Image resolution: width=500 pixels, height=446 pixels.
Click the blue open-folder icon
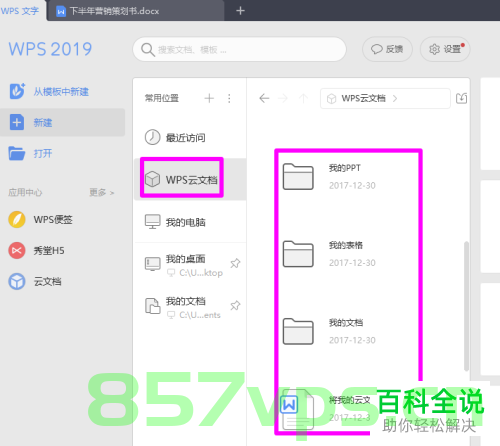pyautogui.click(x=17, y=153)
